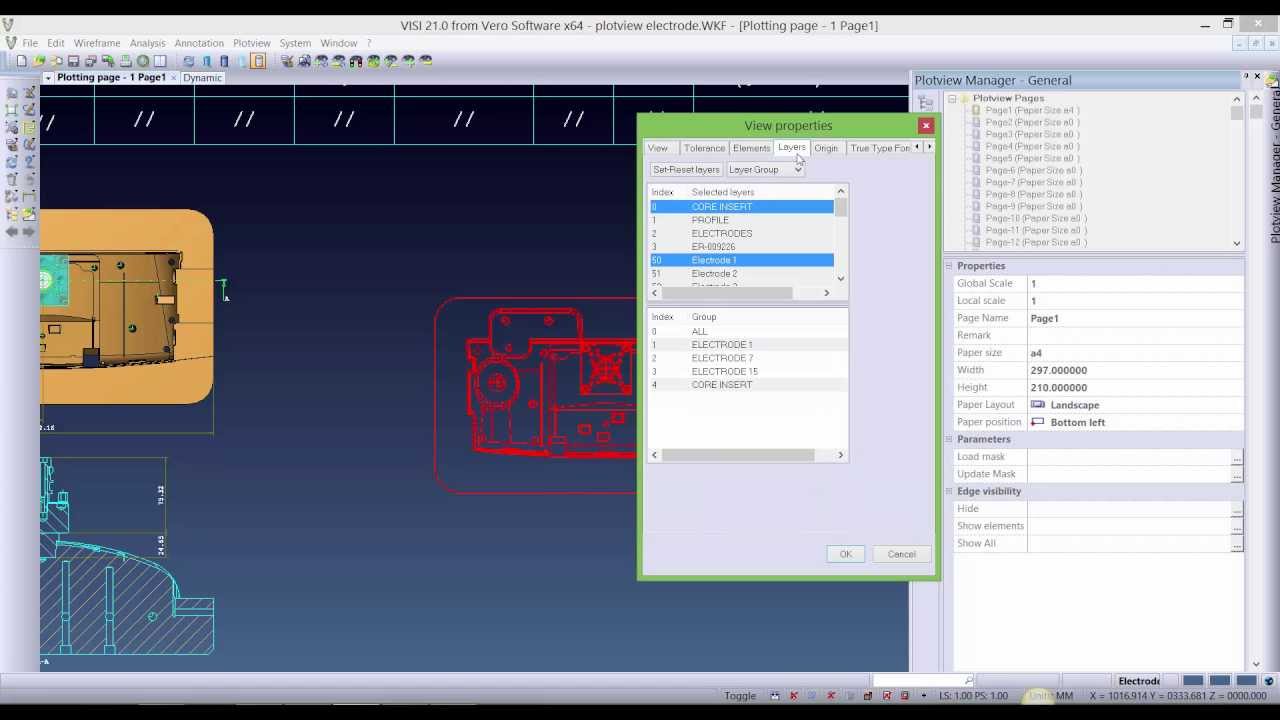
Task: Select the PROFILE layer row
Action: tap(741, 220)
